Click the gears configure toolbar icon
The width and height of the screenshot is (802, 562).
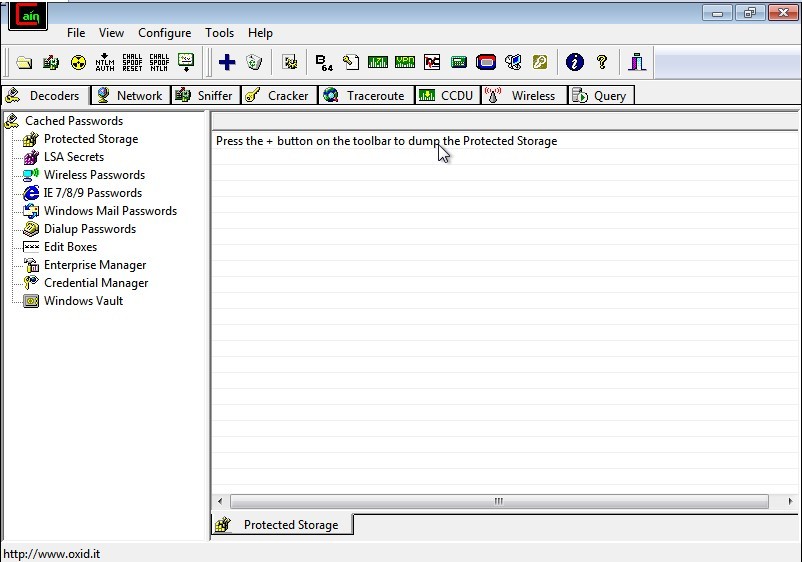pyautogui.click(x=290, y=62)
